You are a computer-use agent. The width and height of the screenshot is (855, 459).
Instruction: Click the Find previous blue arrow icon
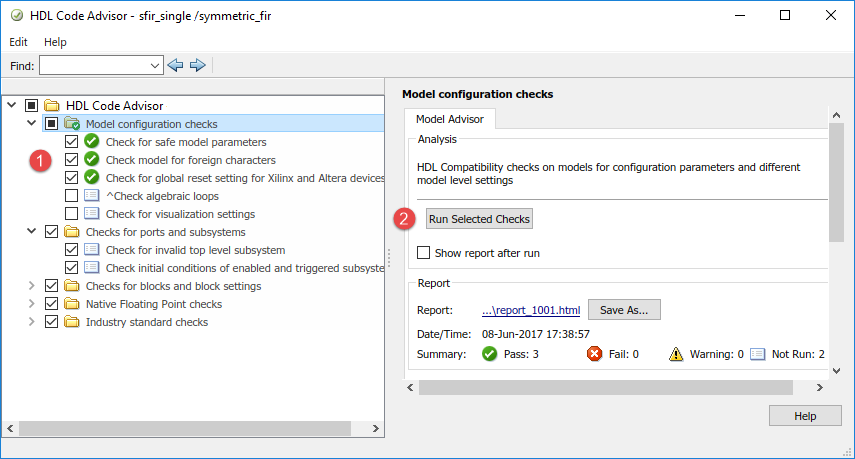click(176, 66)
